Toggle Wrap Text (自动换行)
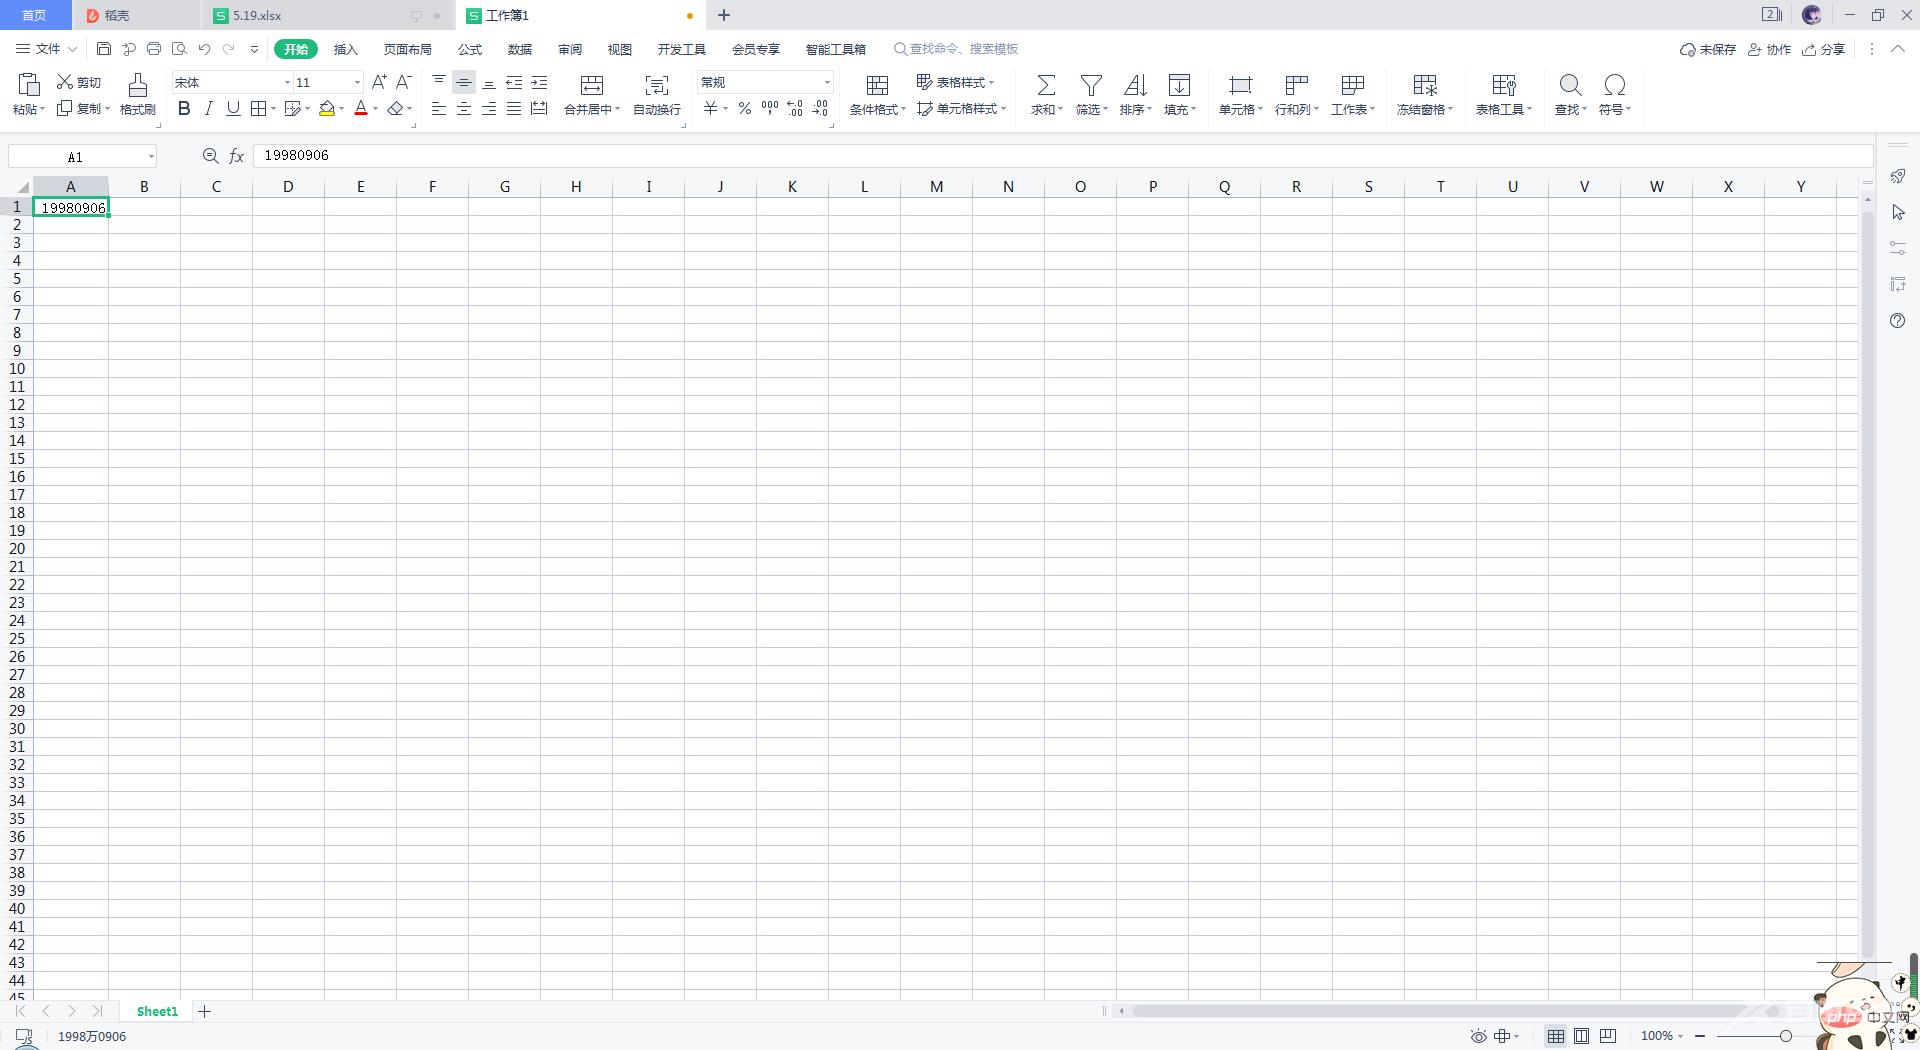 (656, 86)
